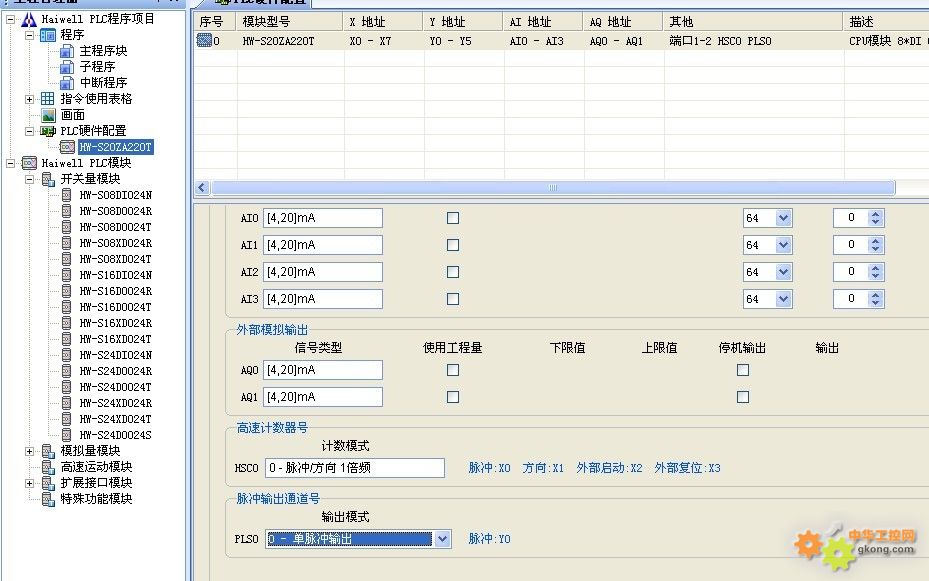
Task: Select the 中断程序 icon in the tree
Action: 68,84
